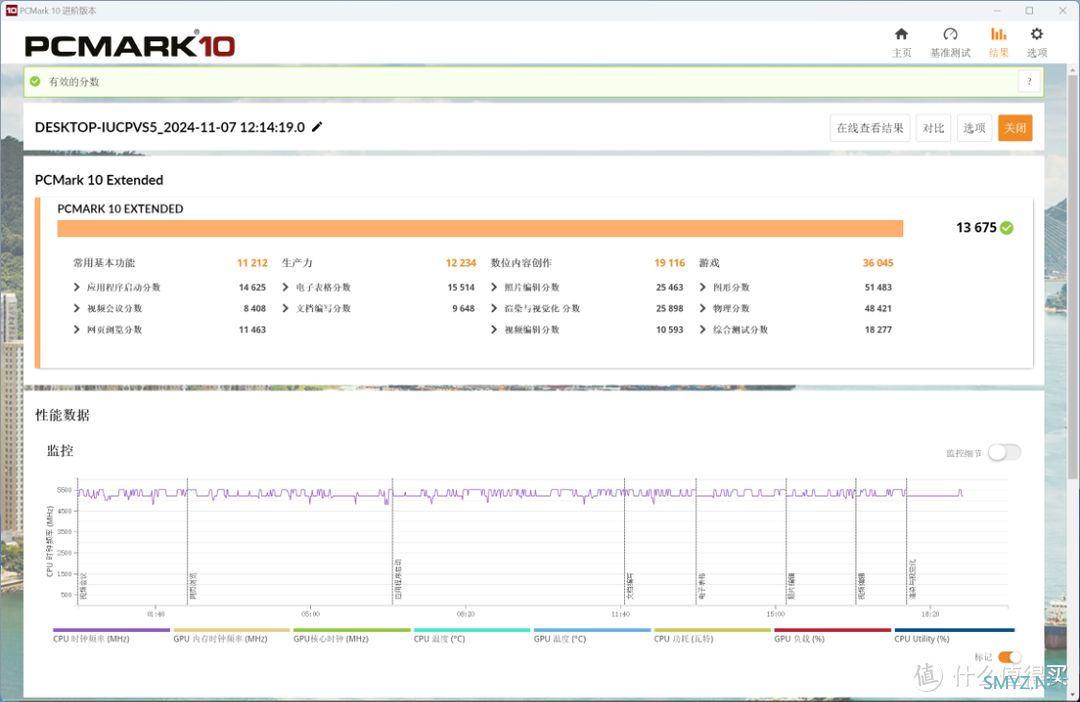
Task: Click 在线查看结果 button
Action: point(870,128)
